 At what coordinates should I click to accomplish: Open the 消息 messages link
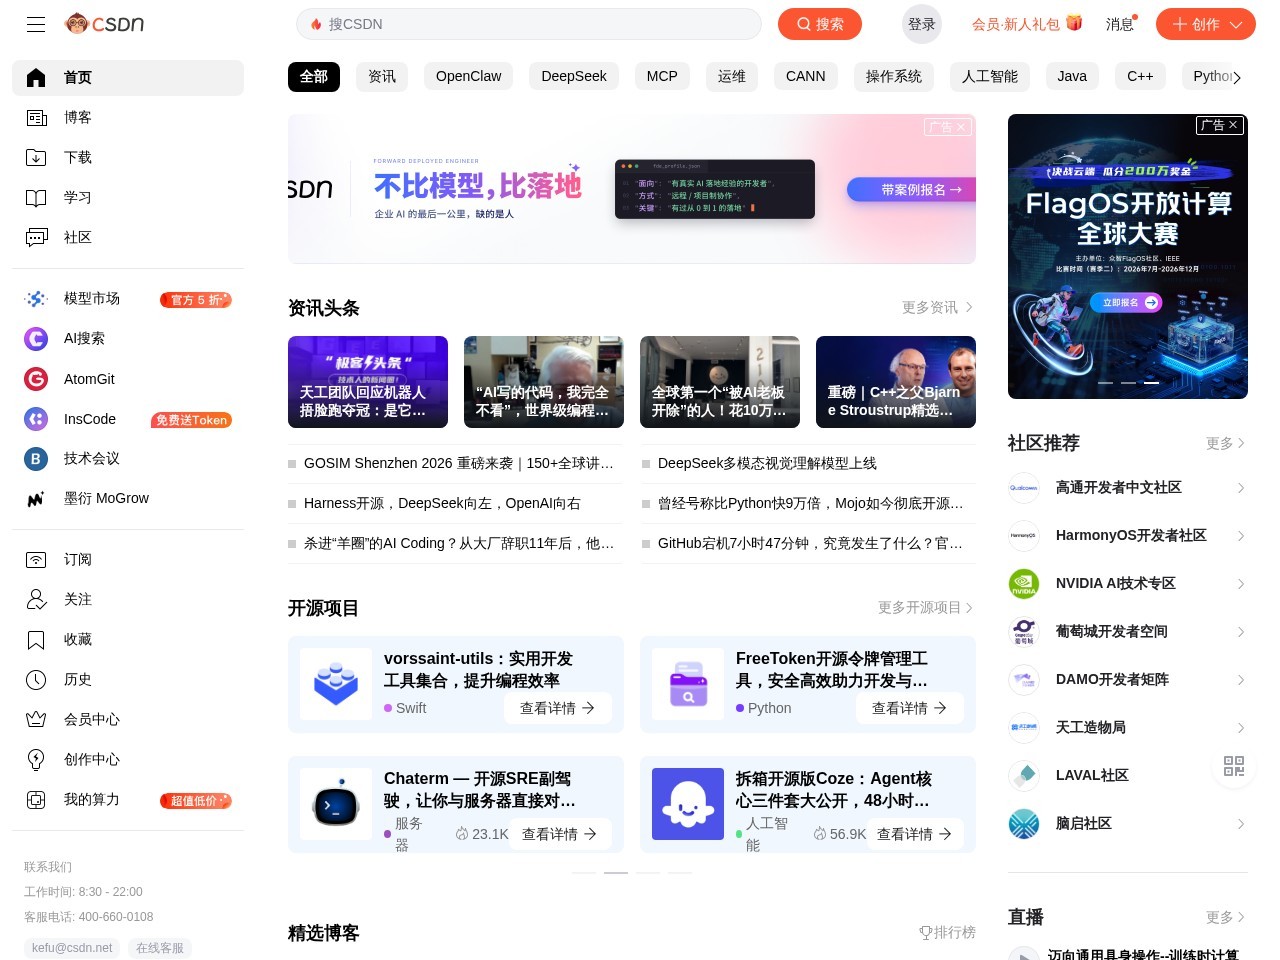[x=1121, y=24]
